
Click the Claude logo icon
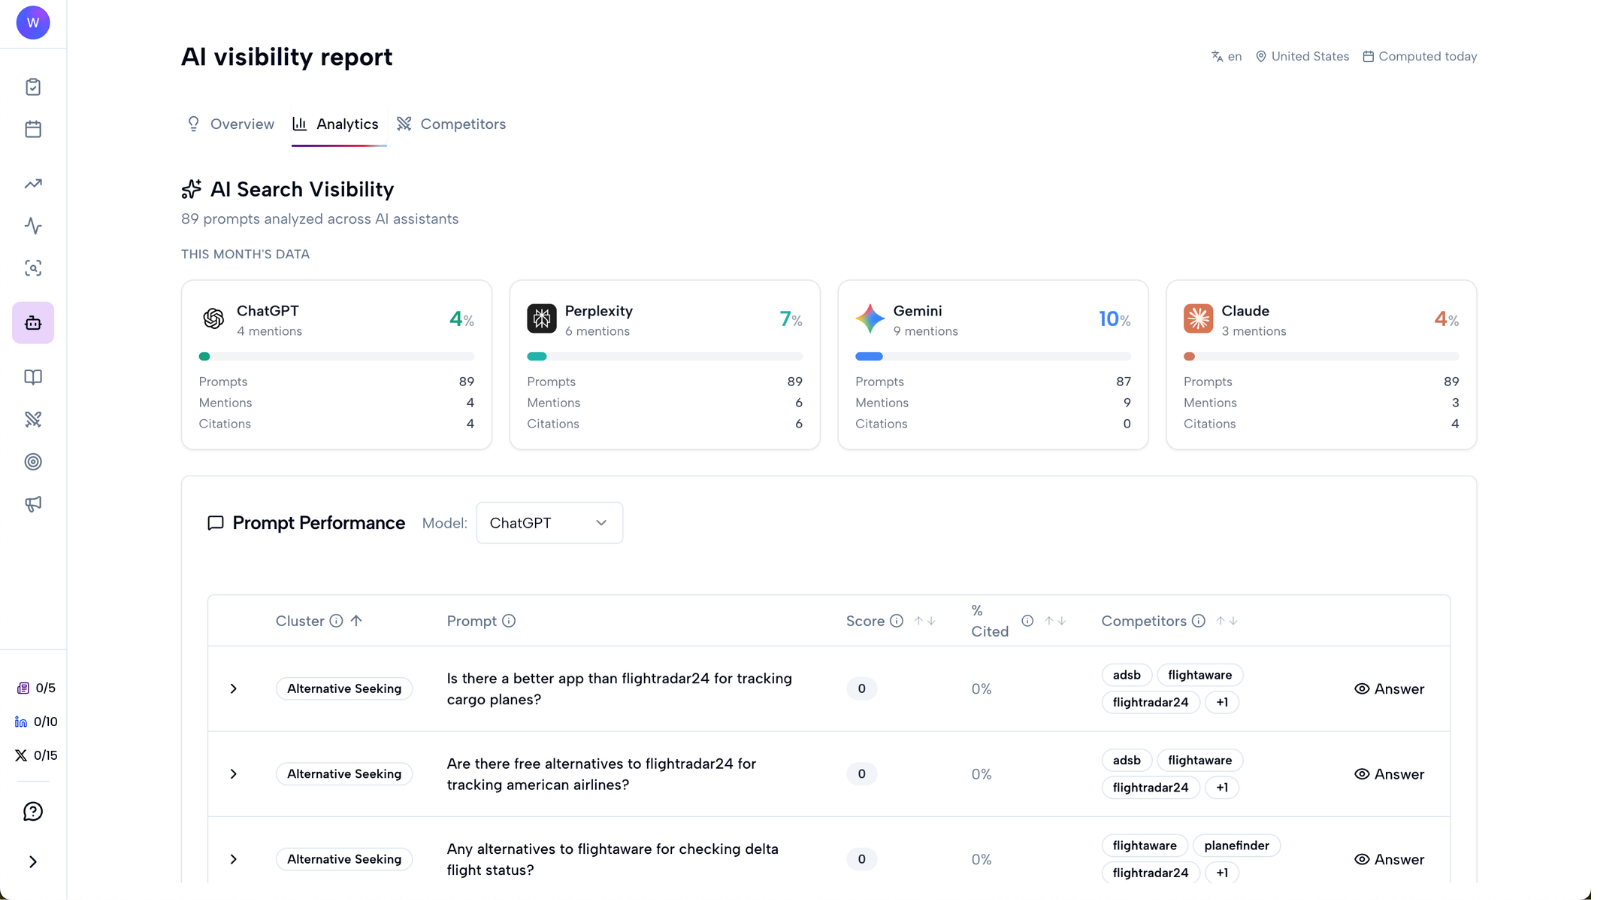[1198, 319]
